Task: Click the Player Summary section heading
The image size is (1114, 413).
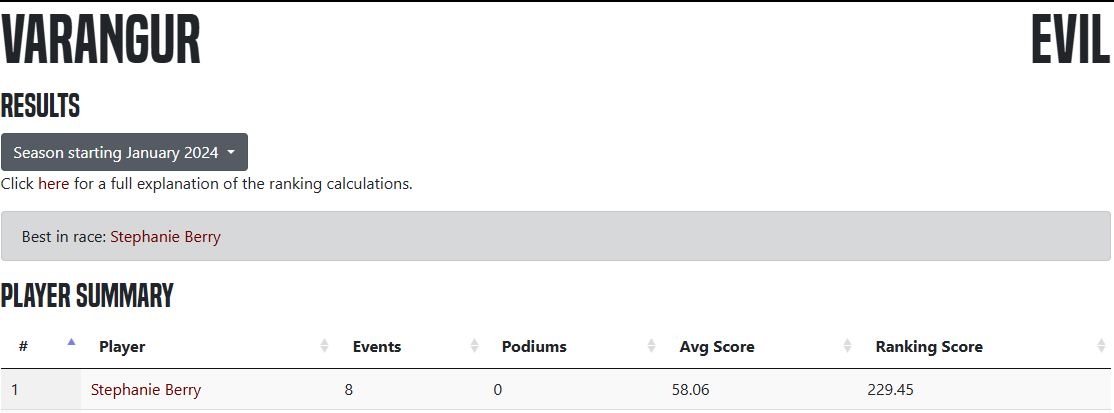Action: [x=87, y=296]
